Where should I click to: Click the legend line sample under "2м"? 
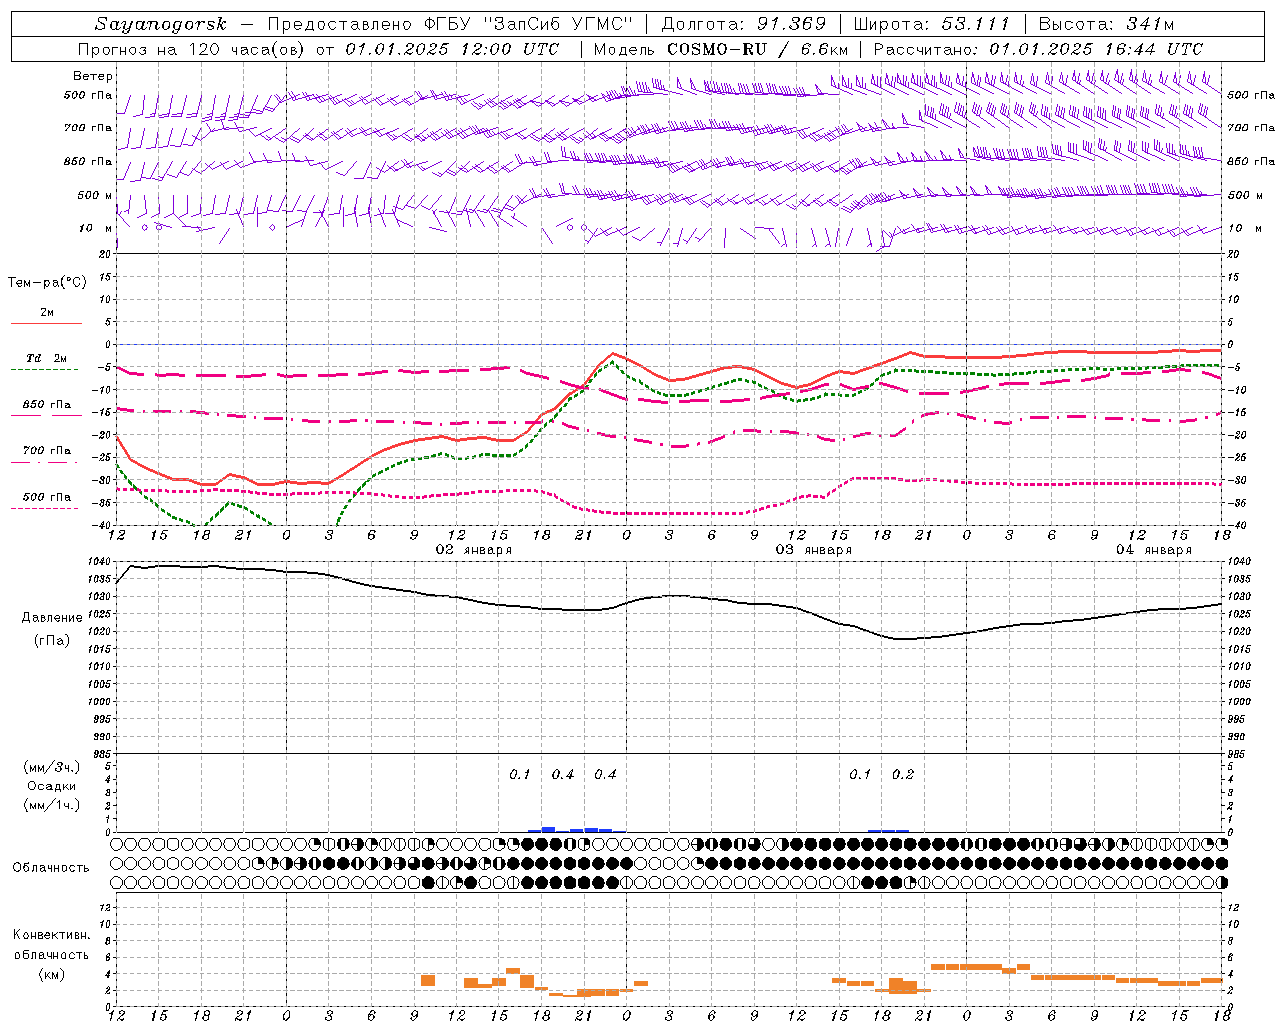(46, 323)
